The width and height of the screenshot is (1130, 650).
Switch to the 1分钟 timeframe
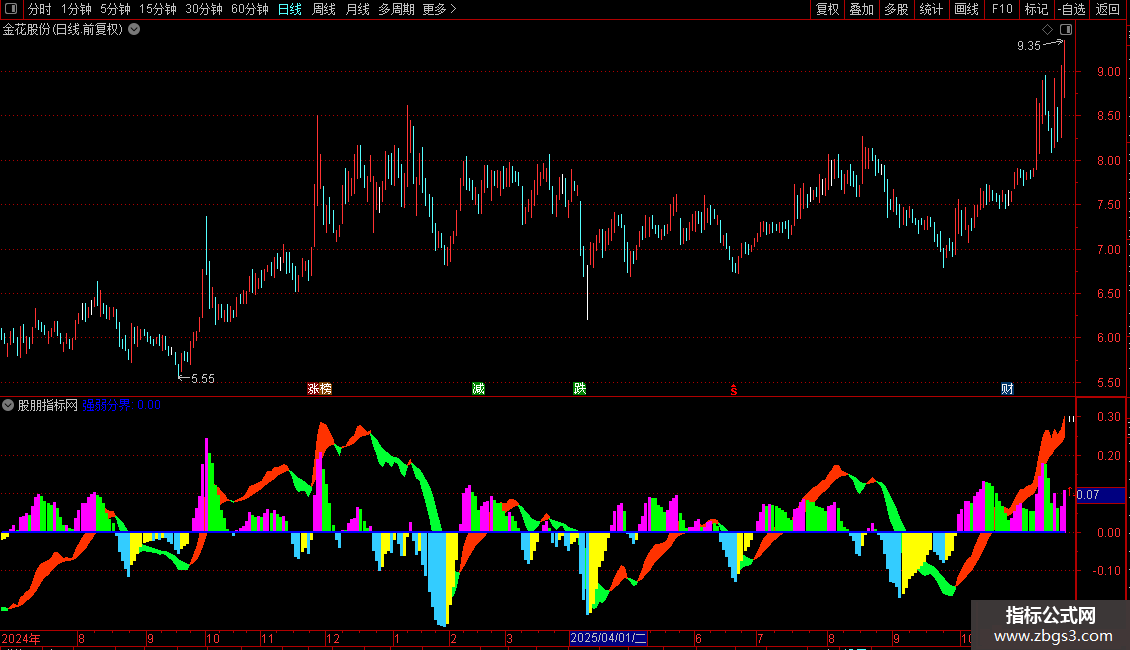click(x=76, y=9)
